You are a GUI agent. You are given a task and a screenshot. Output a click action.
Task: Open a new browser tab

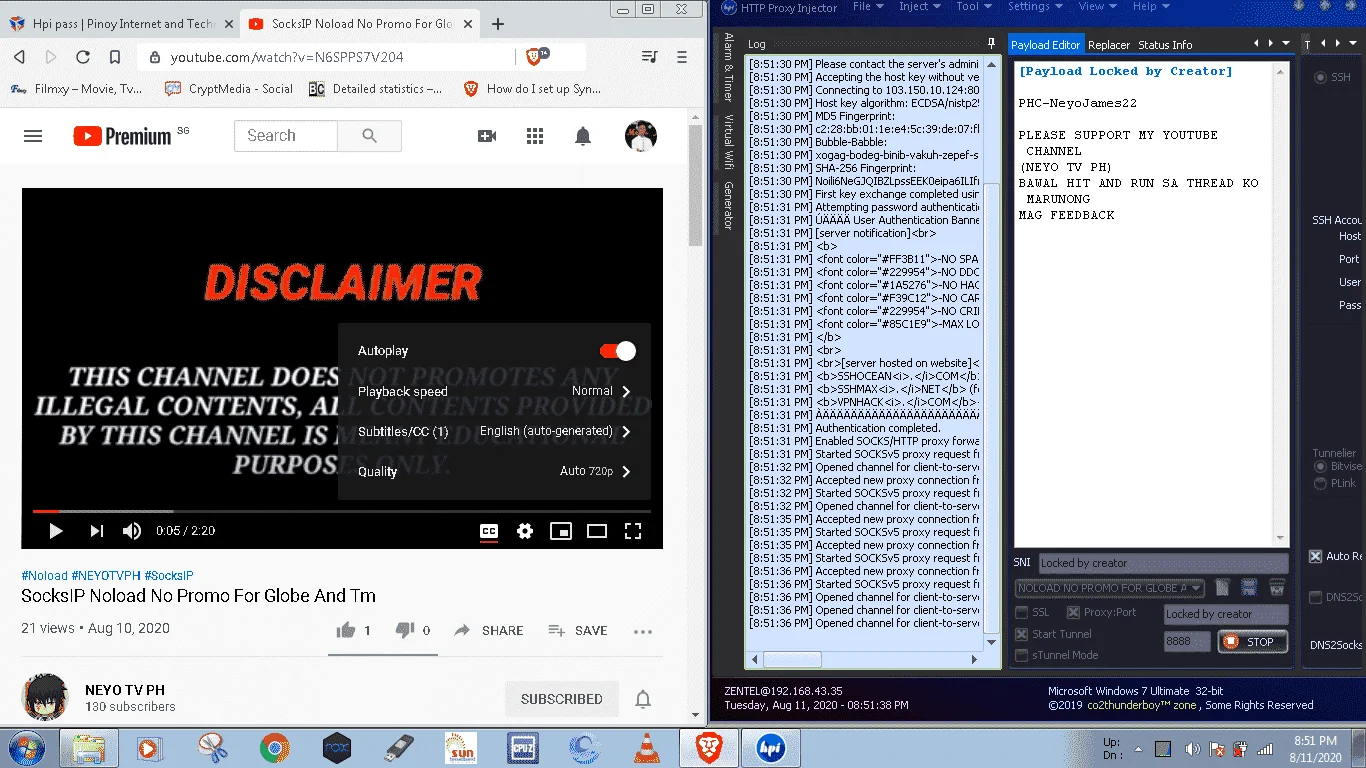click(x=498, y=24)
